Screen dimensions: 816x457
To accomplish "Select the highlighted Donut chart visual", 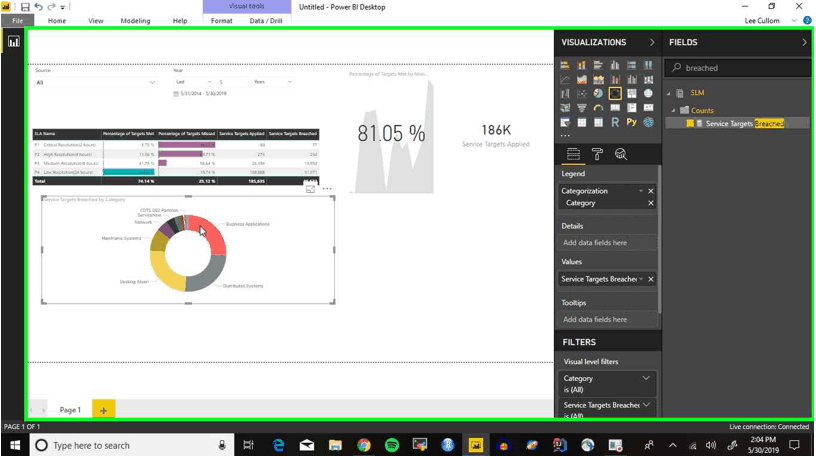I will tap(615, 94).
